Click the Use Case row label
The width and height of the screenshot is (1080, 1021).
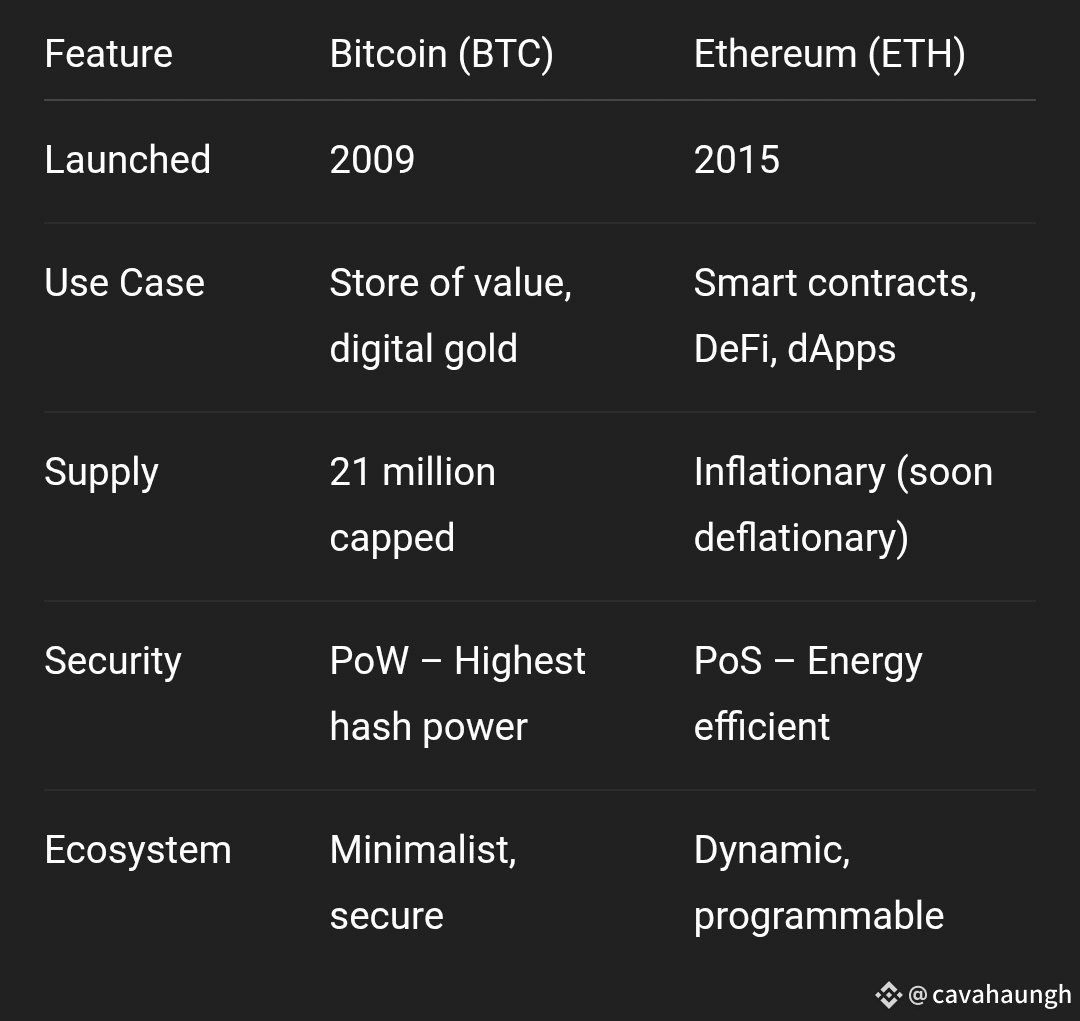[x=125, y=282]
